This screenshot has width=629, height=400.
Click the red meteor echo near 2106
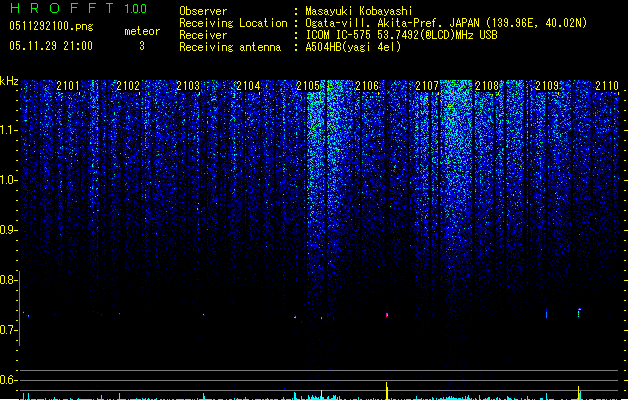click(x=387, y=315)
